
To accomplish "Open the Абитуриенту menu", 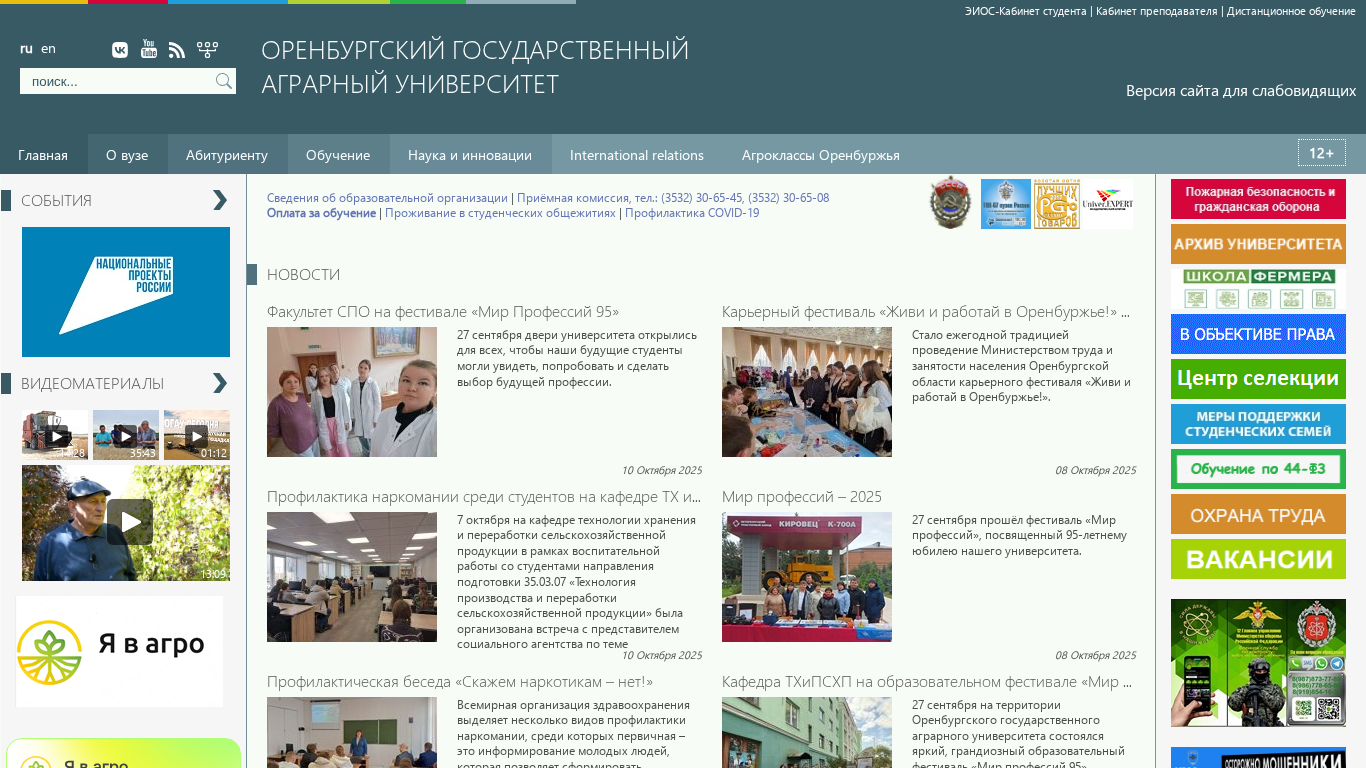I will (x=227, y=155).
